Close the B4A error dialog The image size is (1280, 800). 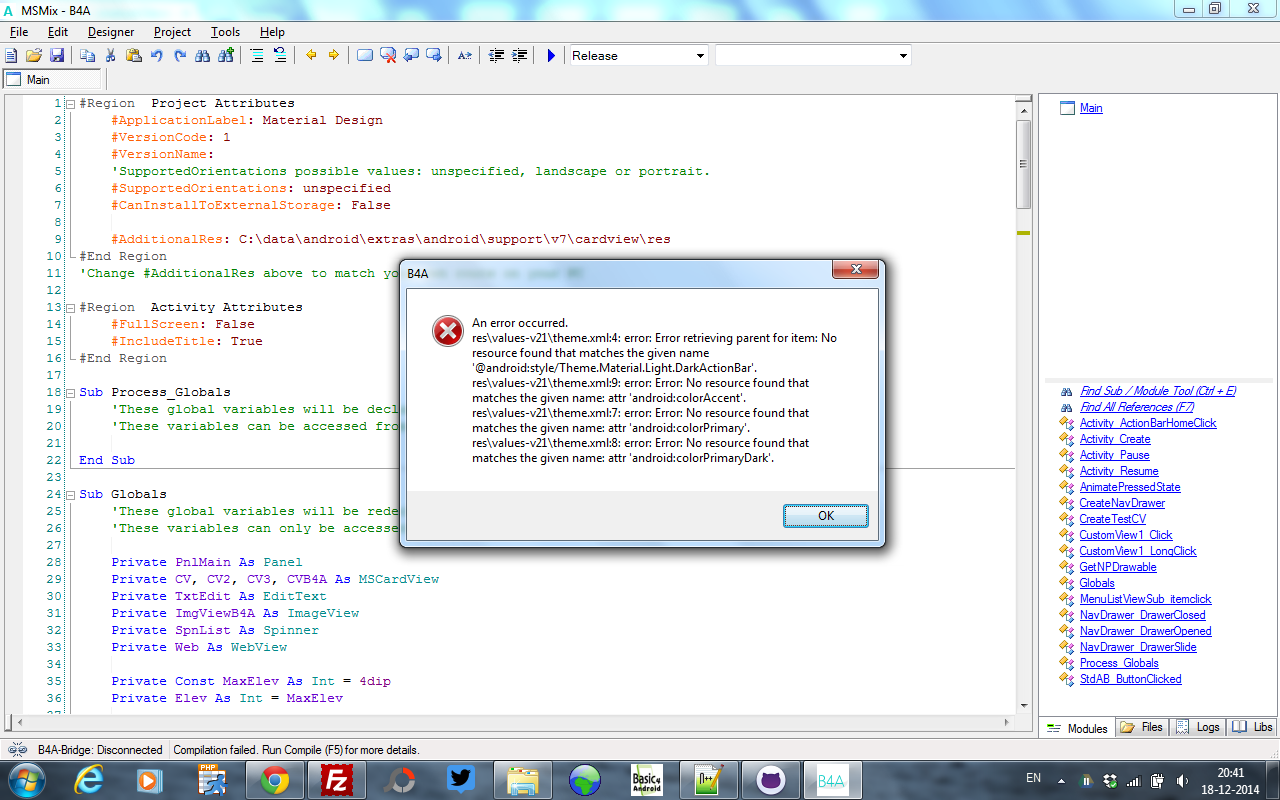[856, 272]
